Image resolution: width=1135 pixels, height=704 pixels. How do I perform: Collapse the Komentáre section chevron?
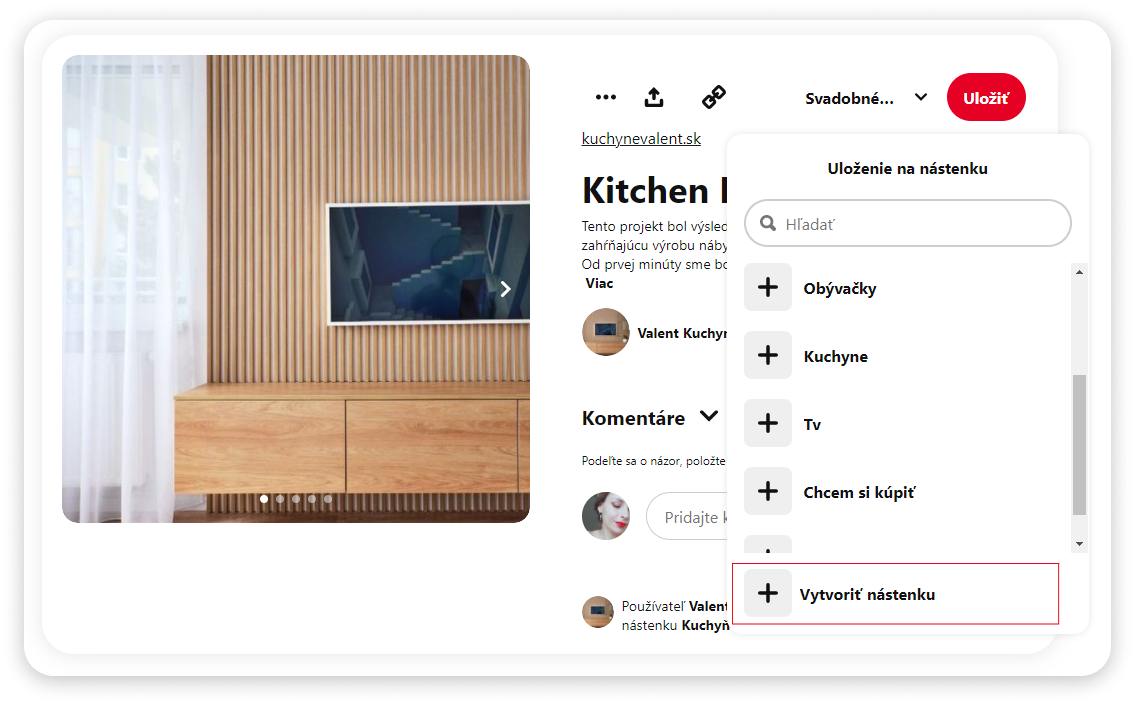[x=709, y=415]
